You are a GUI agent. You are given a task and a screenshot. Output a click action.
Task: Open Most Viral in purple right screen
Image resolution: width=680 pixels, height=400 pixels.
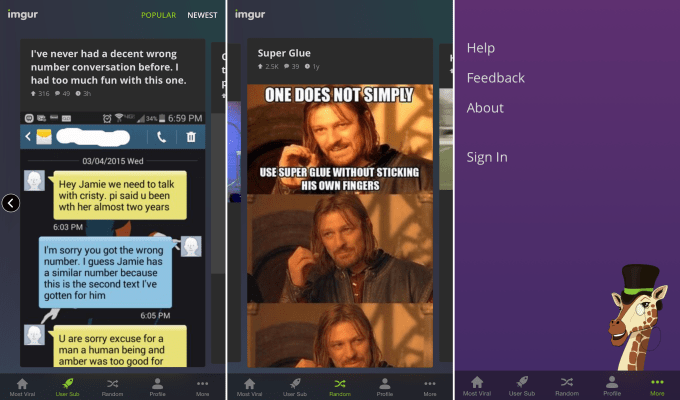(x=477, y=386)
